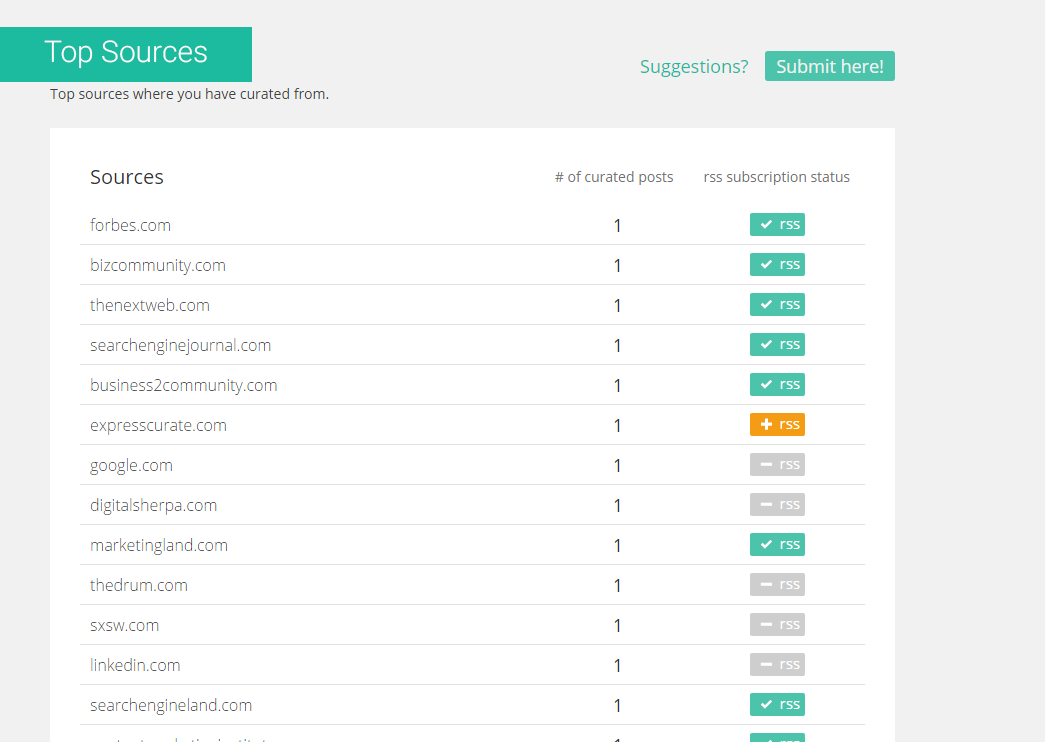Image resolution: width=1045 pixels, height=742 pixels.
Task: Click the 'Top sources where you have curated from' text
Action: coord(189,94)
